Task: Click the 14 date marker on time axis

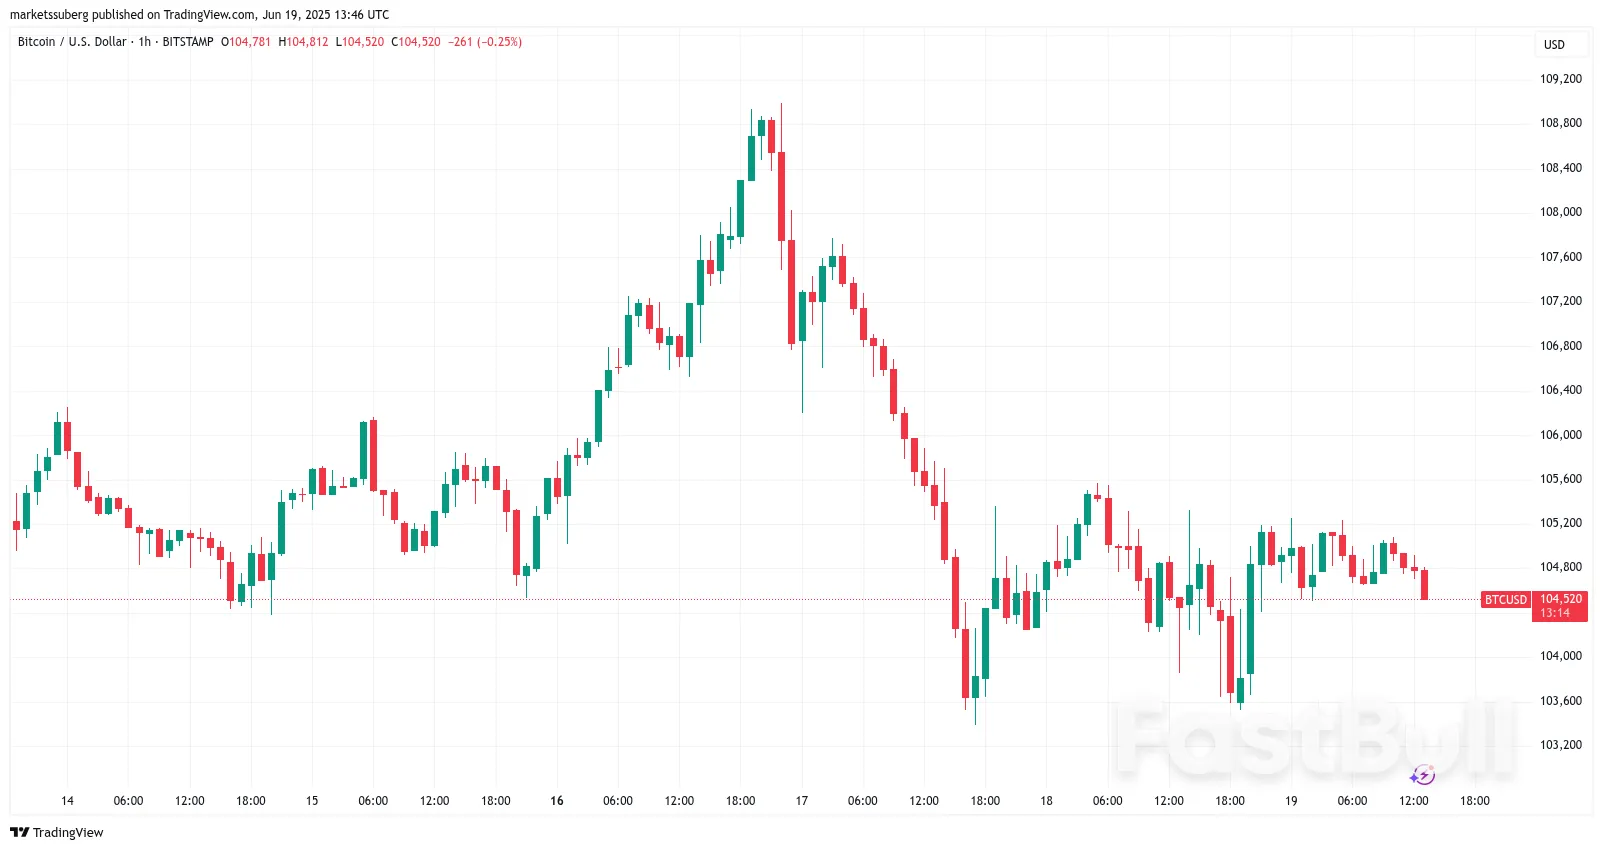Action: (x=67, y=801)
